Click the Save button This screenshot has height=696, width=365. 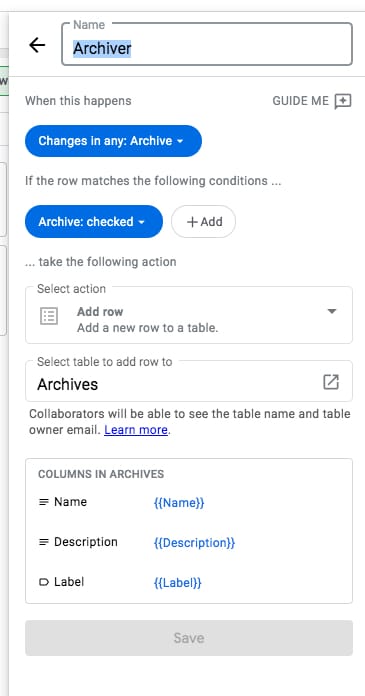tap(189, 638)
